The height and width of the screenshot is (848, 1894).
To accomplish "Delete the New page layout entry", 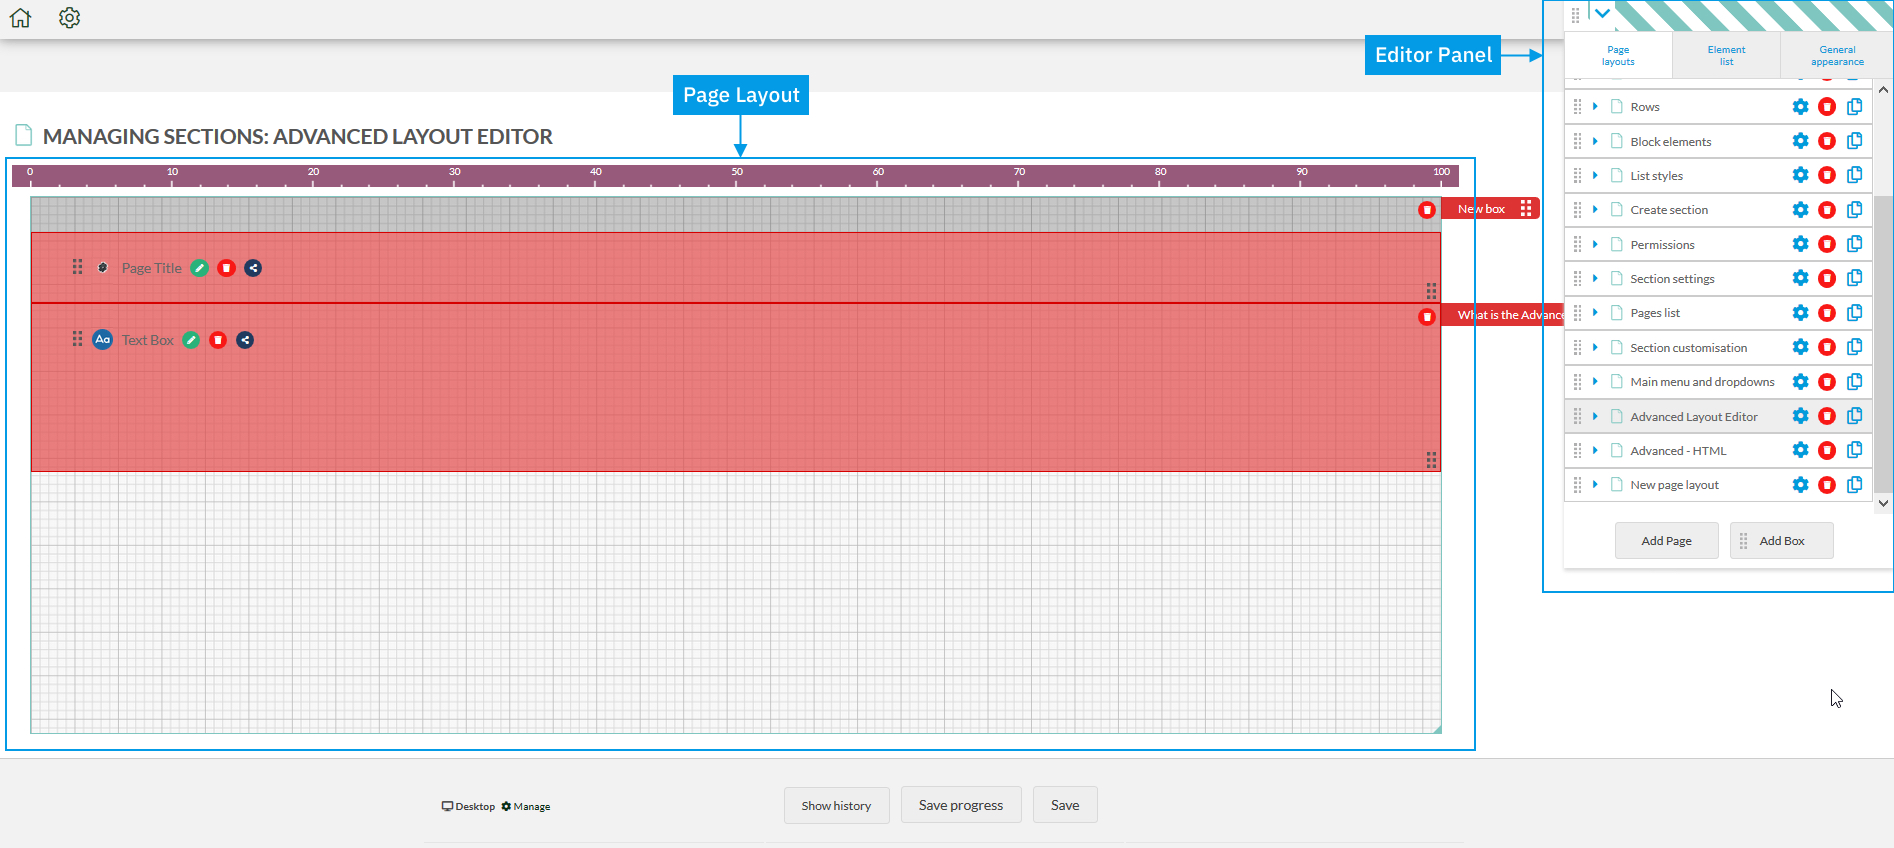I will pos(1827,485).
